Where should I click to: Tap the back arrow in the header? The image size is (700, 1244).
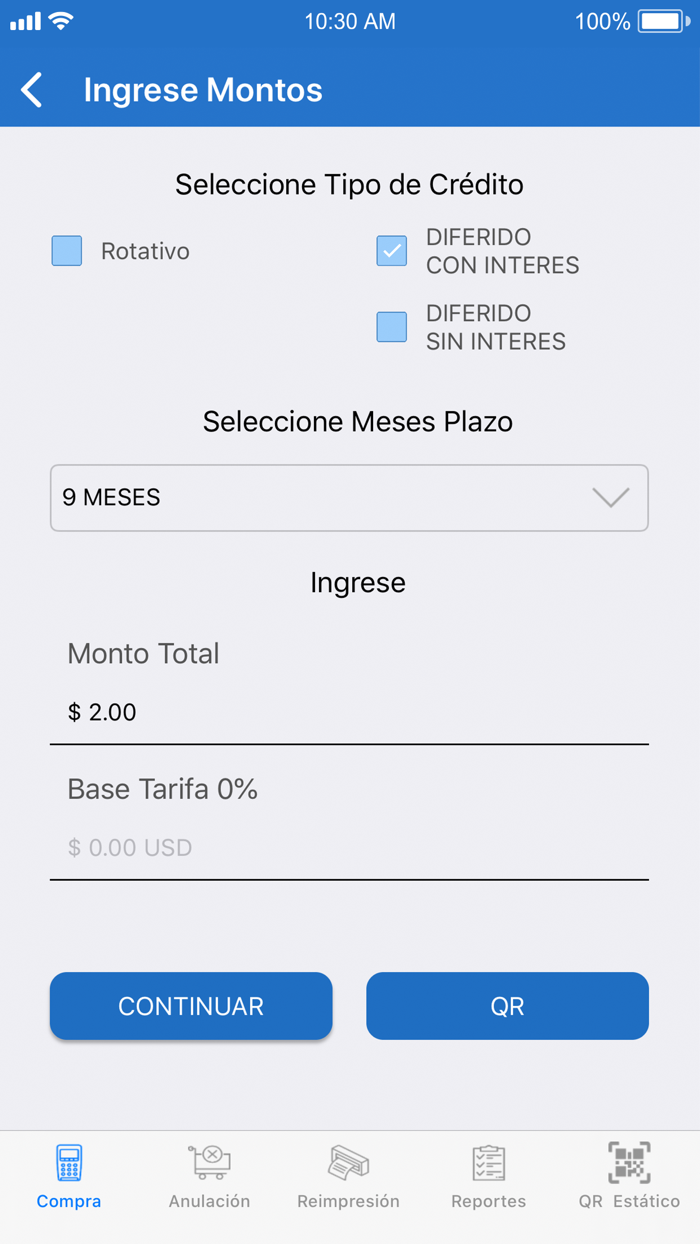(30, 89)
